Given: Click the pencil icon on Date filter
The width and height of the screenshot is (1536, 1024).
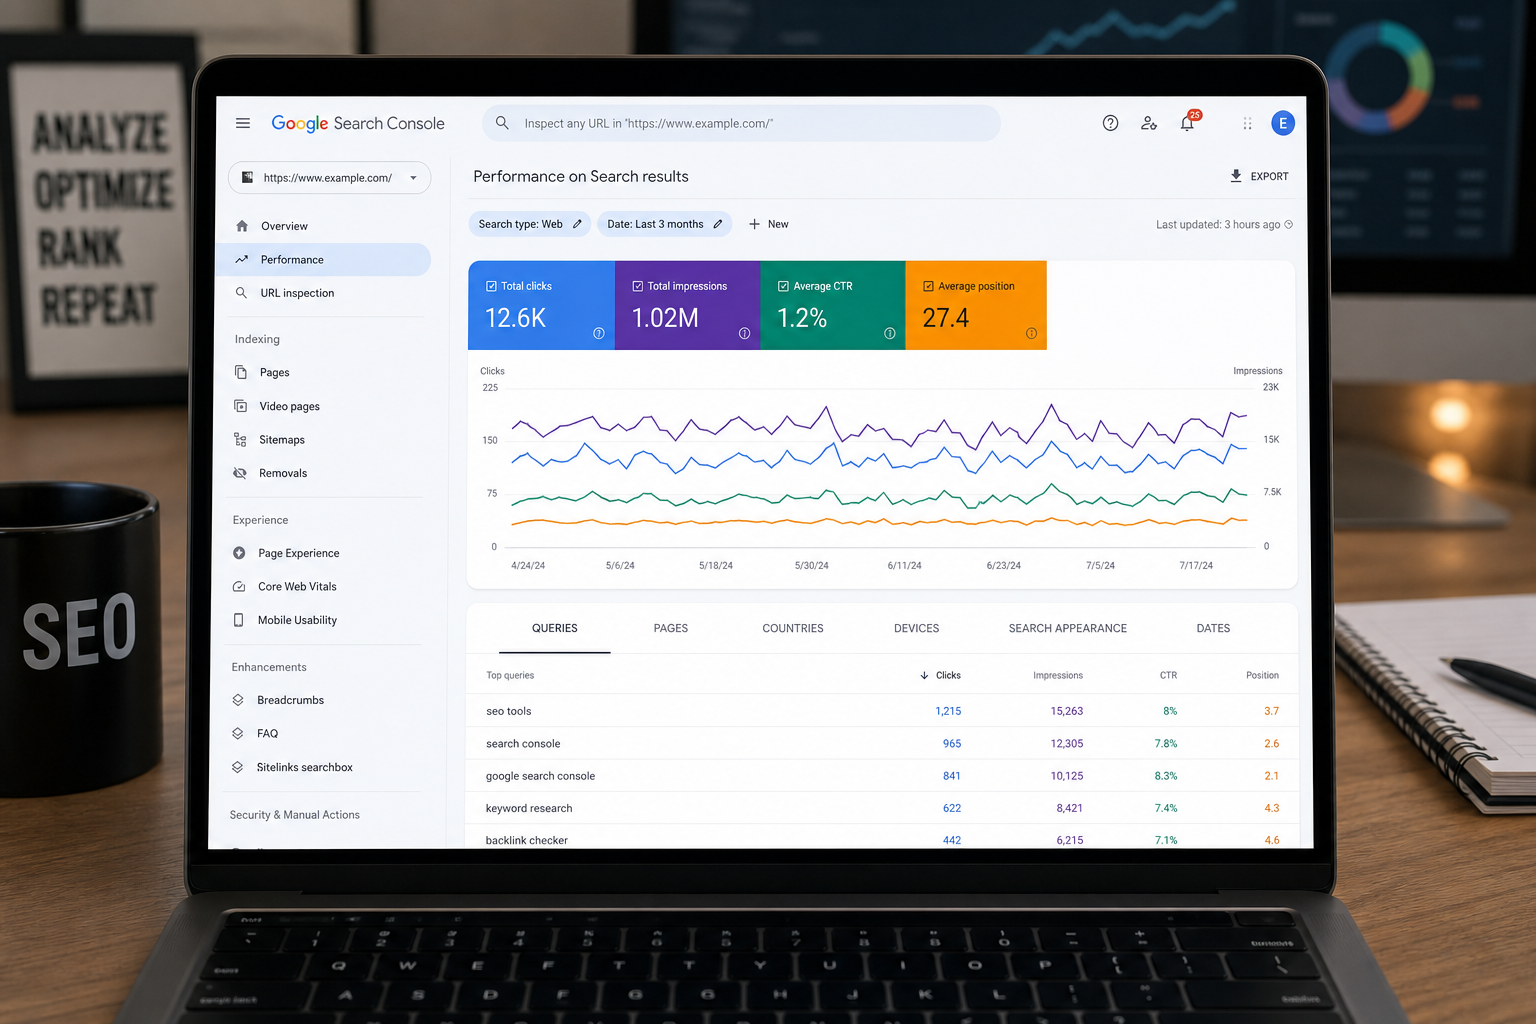Looking at the screenshot, I should [x=718, y=224].
